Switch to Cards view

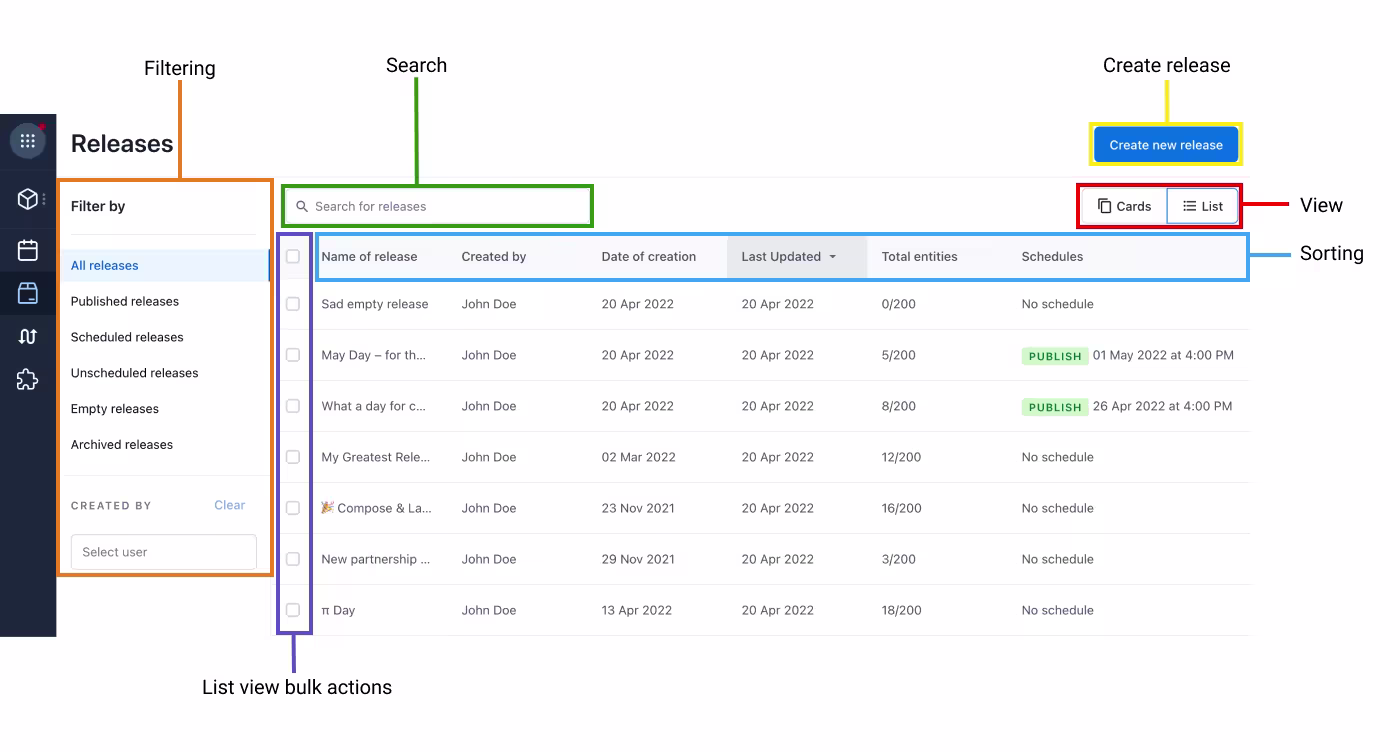tap(1125, 206)
